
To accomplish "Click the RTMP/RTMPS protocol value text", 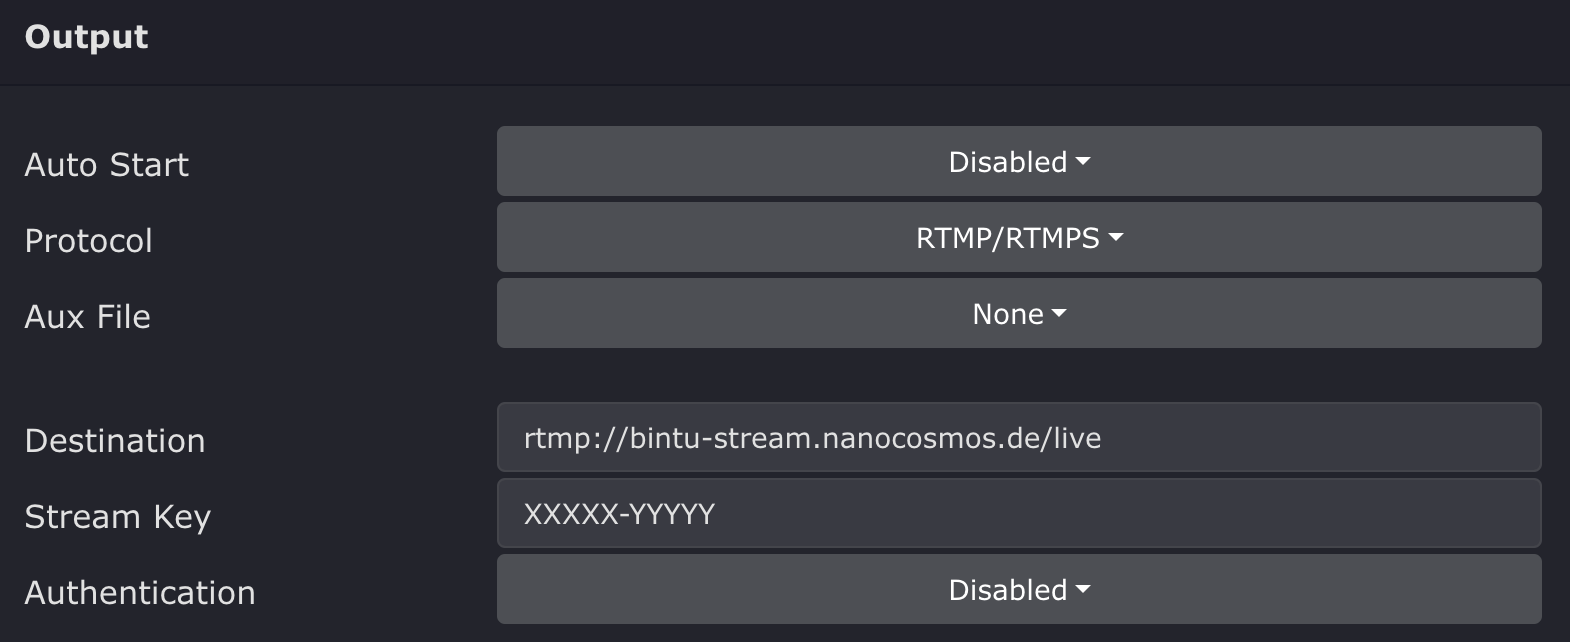I will 1007,238.
